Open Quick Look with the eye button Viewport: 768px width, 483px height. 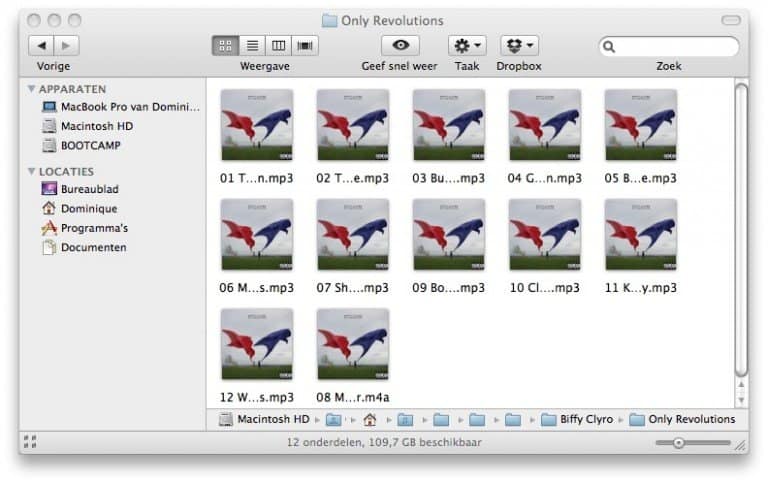click(400, 46)
